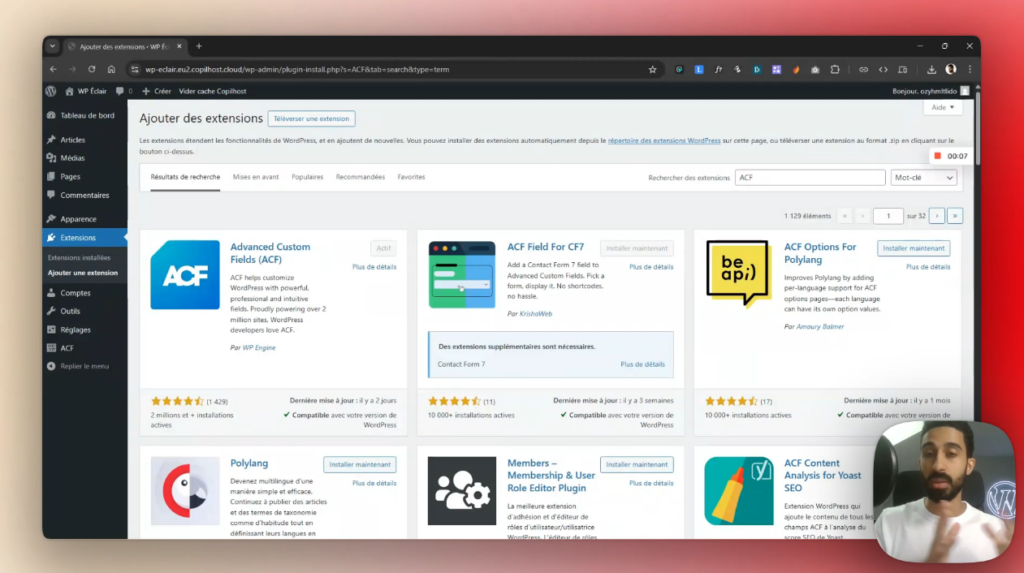Open the Médias sidebar menu

[x=72, y=158]
